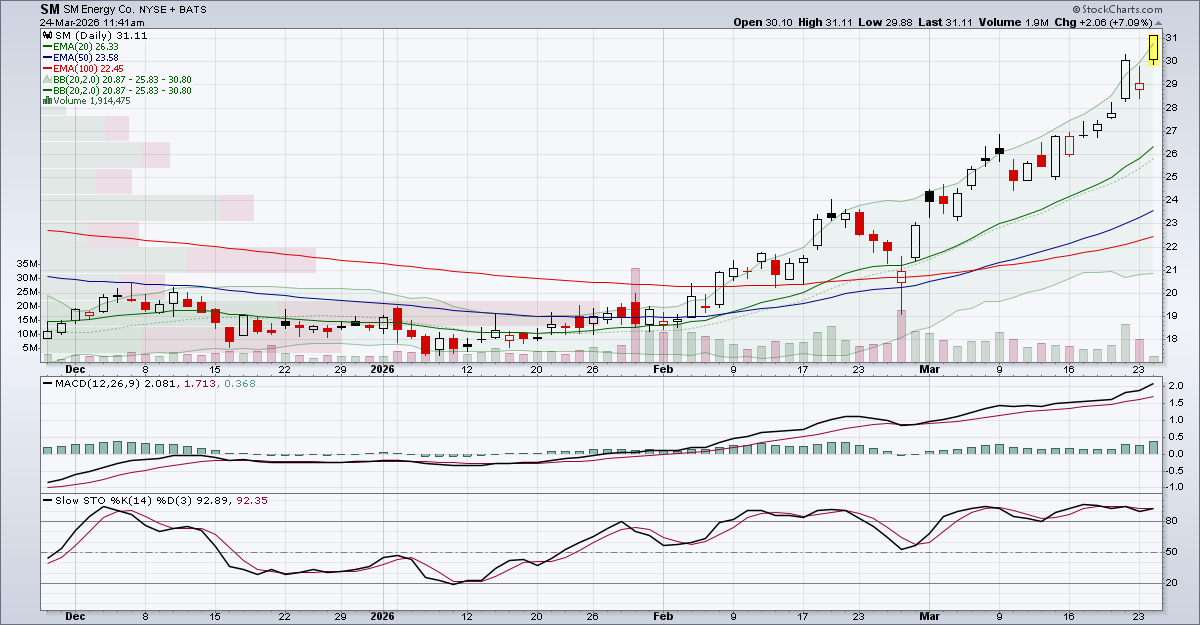
Task: Click the red EMA(100) legend line marker
Action: pyautogui.click(x=46, y=68)
